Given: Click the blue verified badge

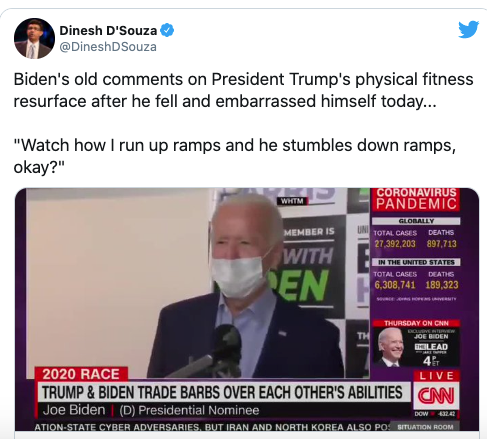Looking at the screenshot, I should pyautogui.click(x=167, y=30).
